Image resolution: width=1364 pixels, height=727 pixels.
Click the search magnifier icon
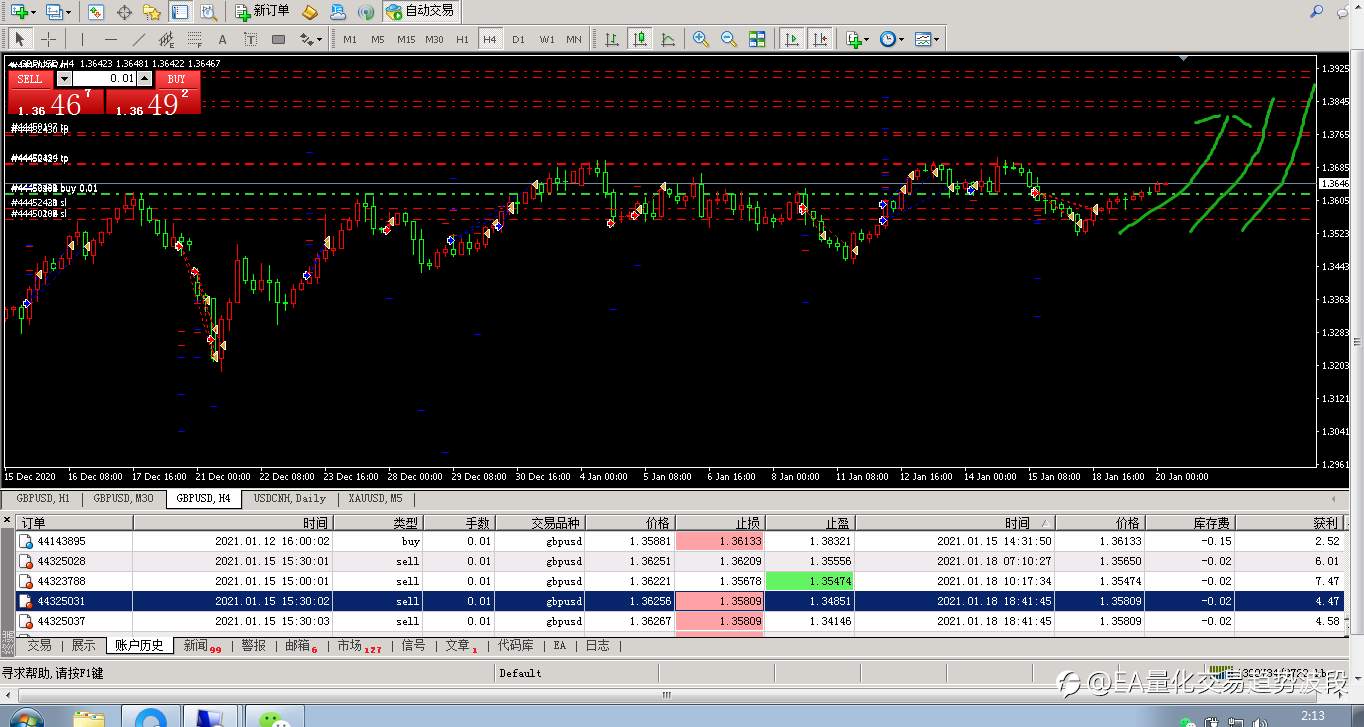1316,12
